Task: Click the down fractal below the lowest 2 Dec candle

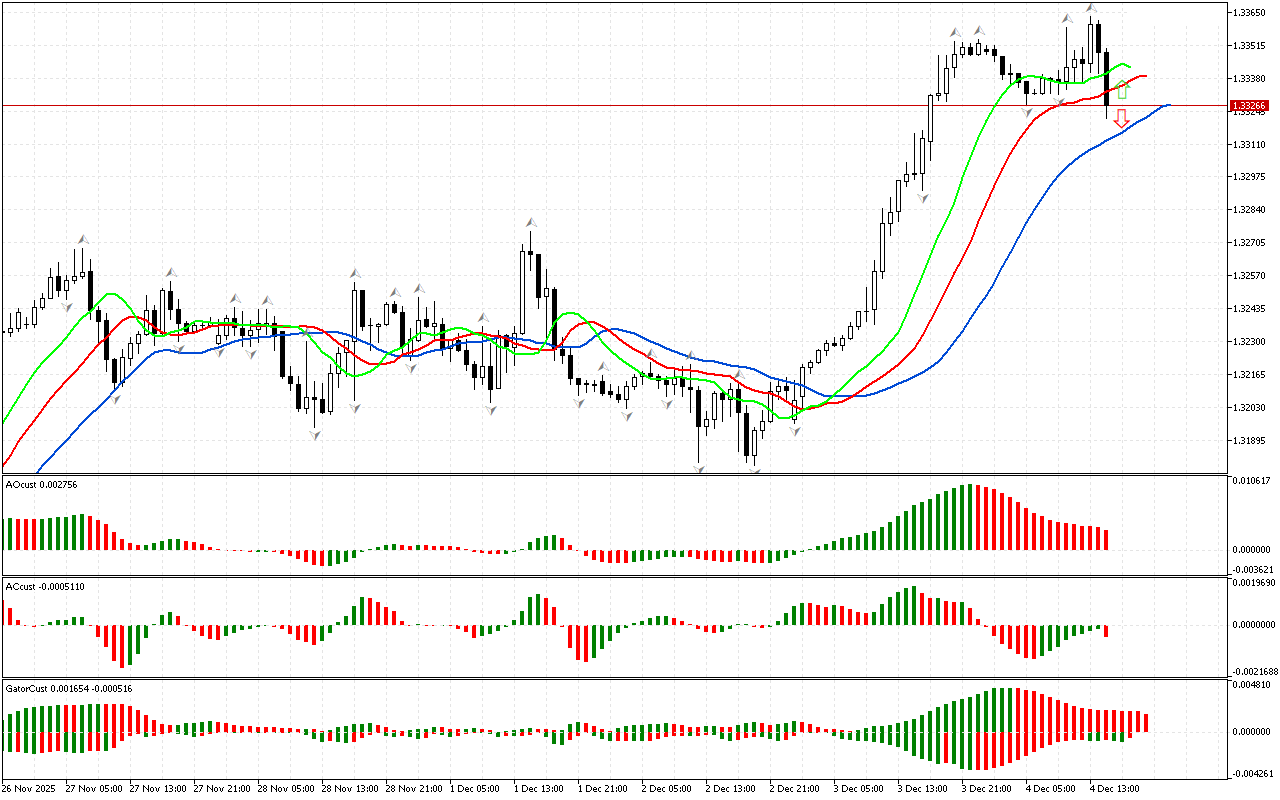Action: coord(754,470)
